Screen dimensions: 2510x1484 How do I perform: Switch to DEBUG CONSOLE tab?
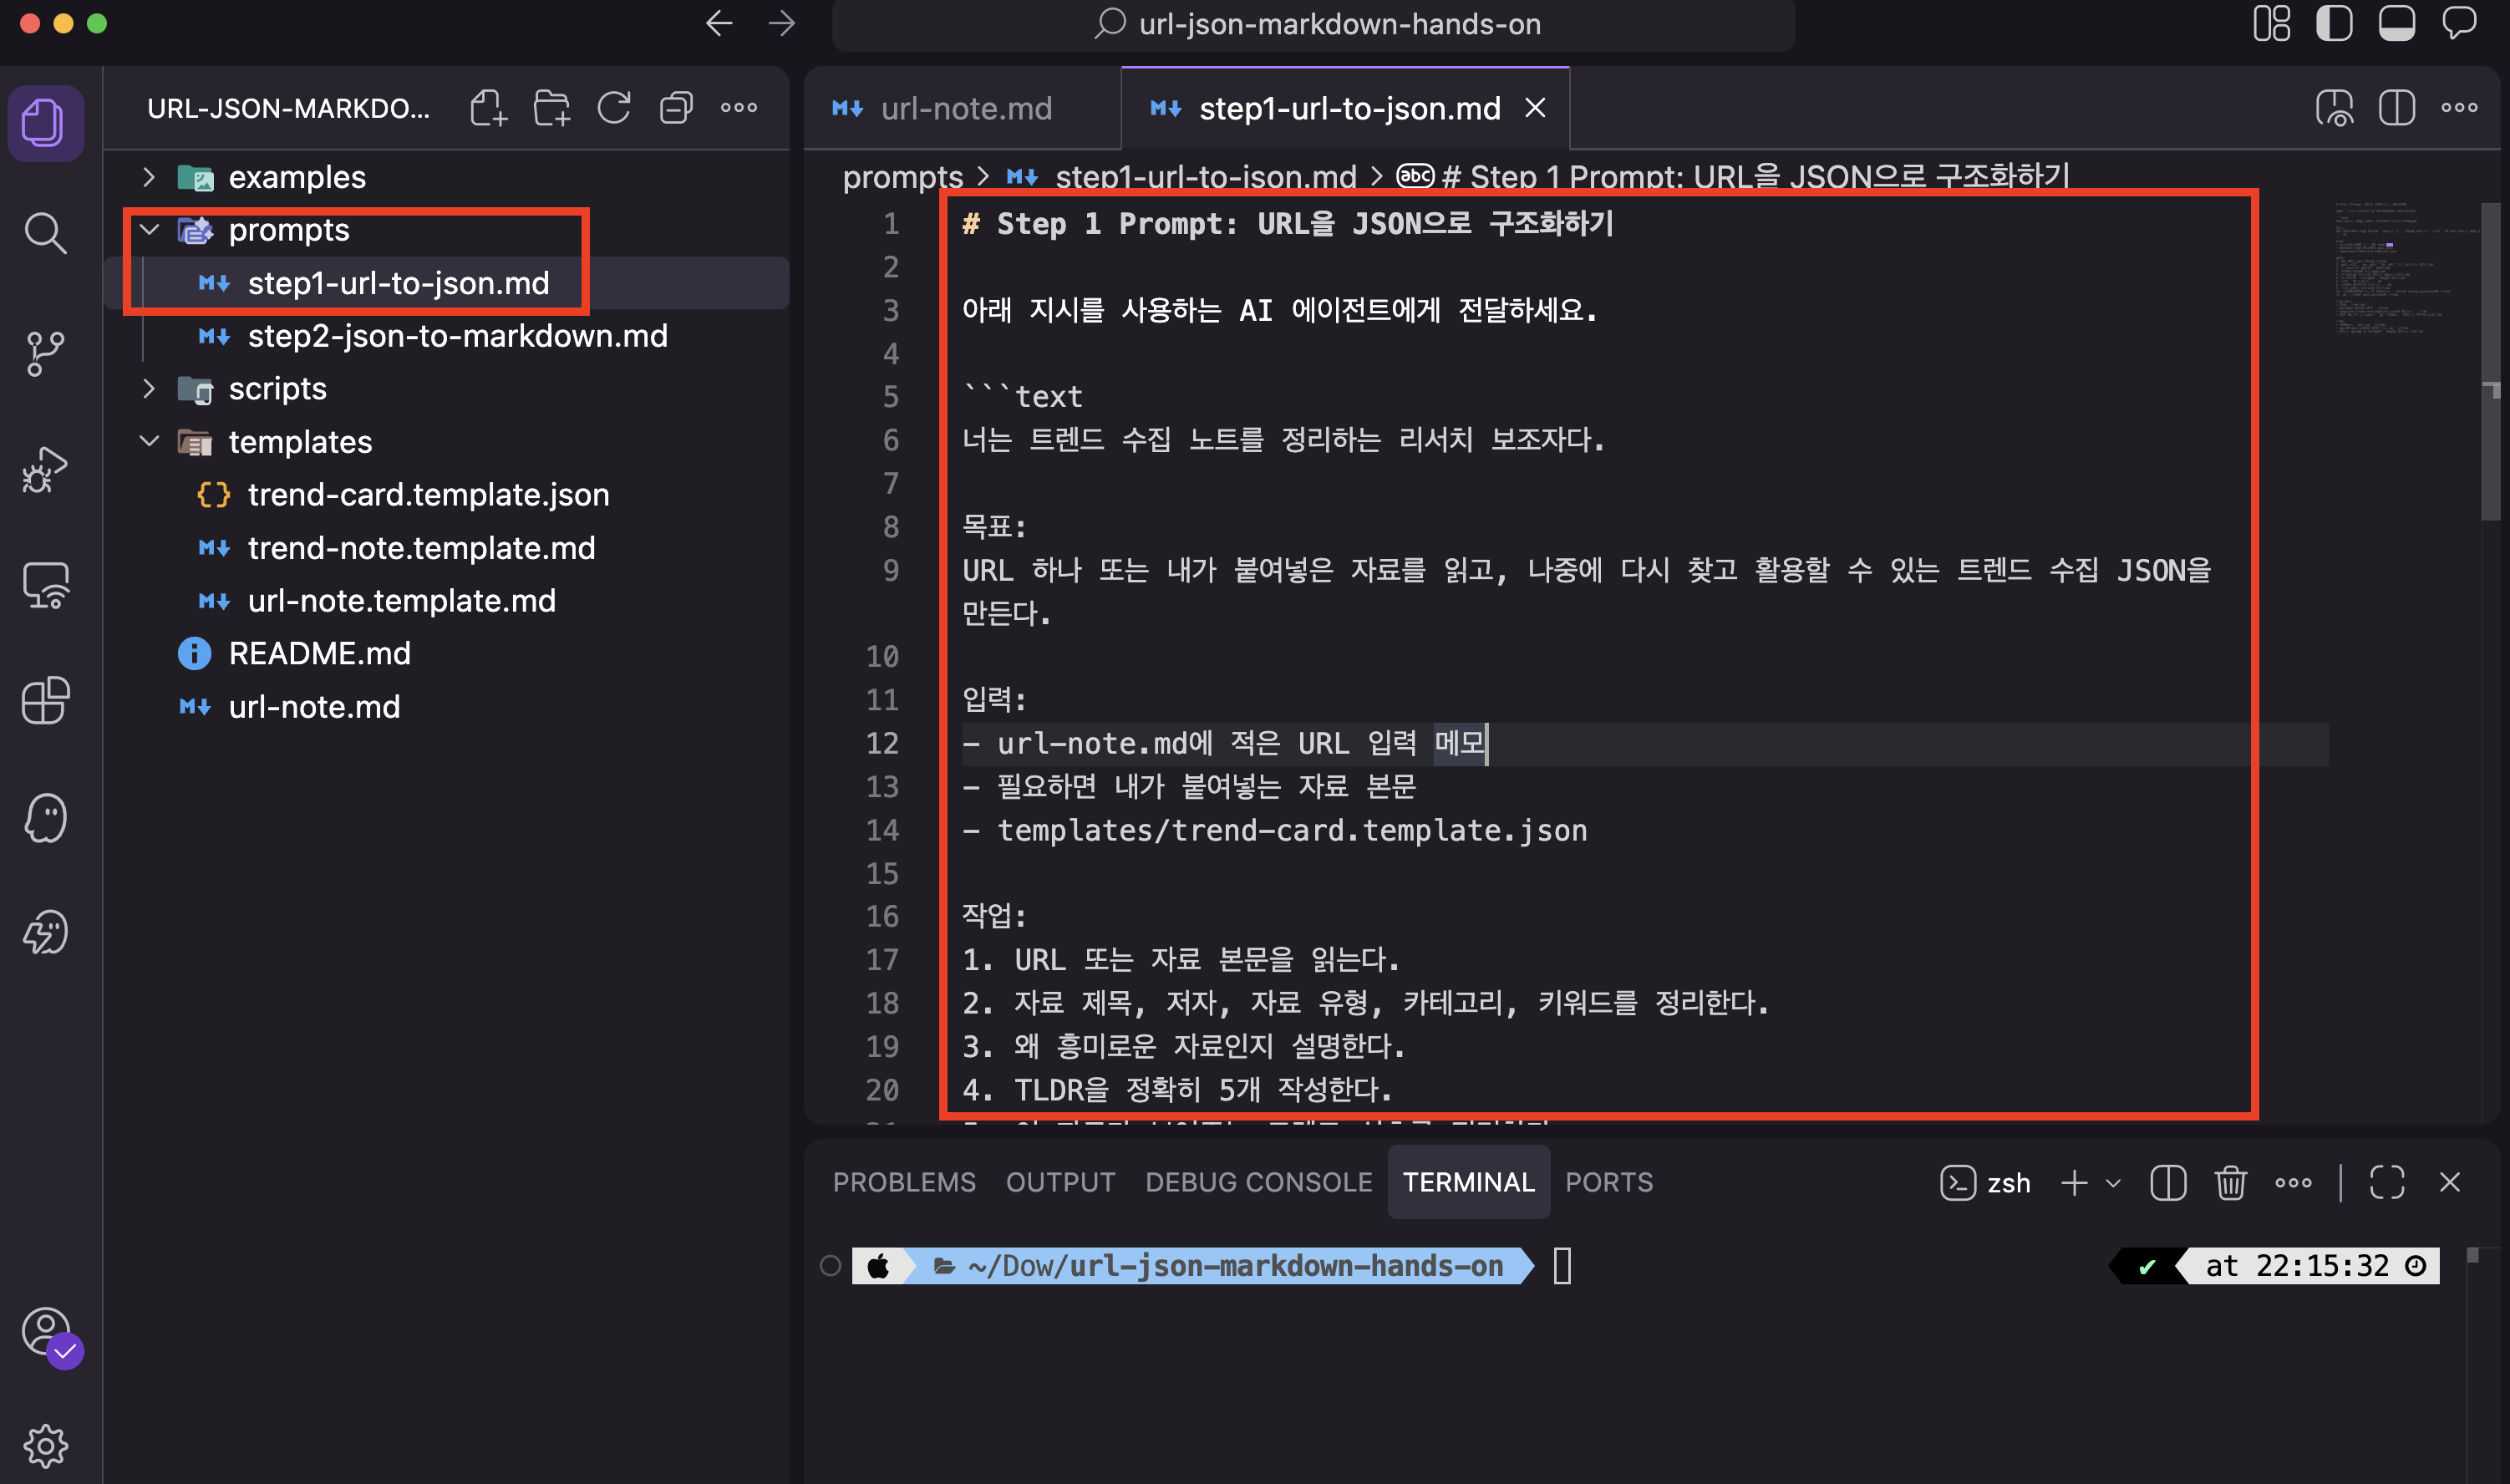tap(1258, 1182)
